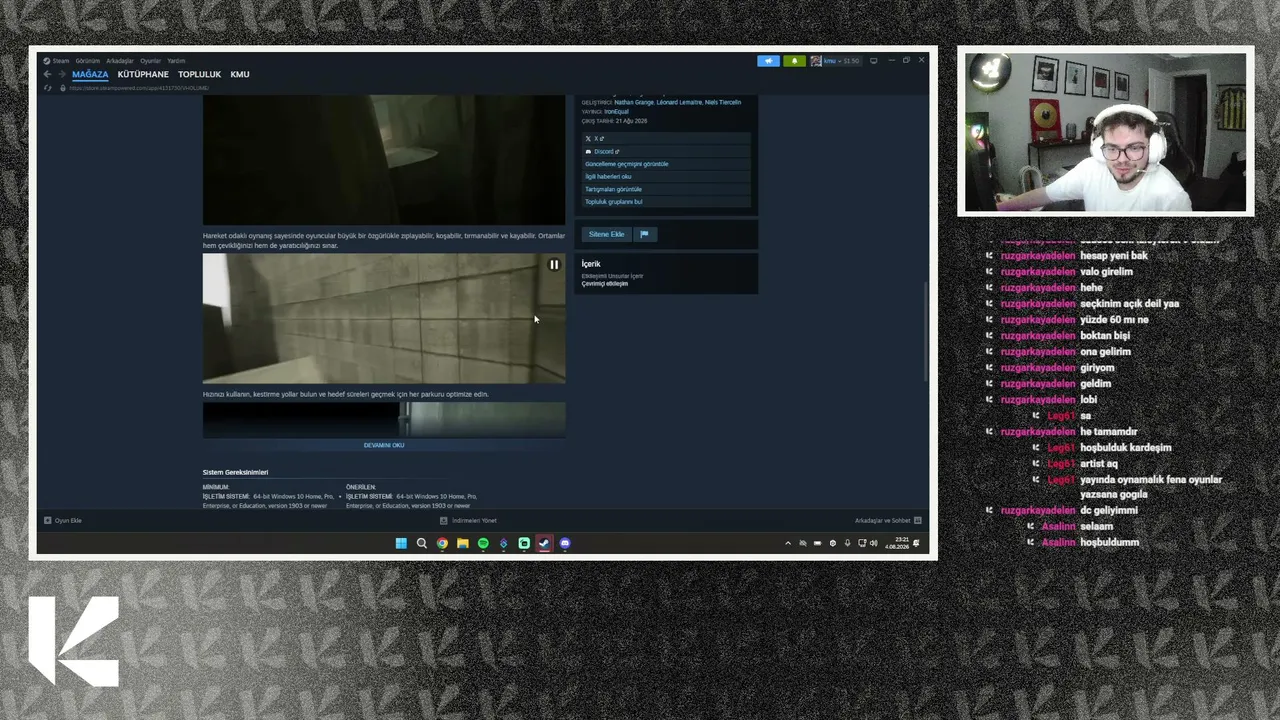This screenshot has height=720, width=1280.
Task: Open publisher IronEqual's page
Action: [617, 111]
